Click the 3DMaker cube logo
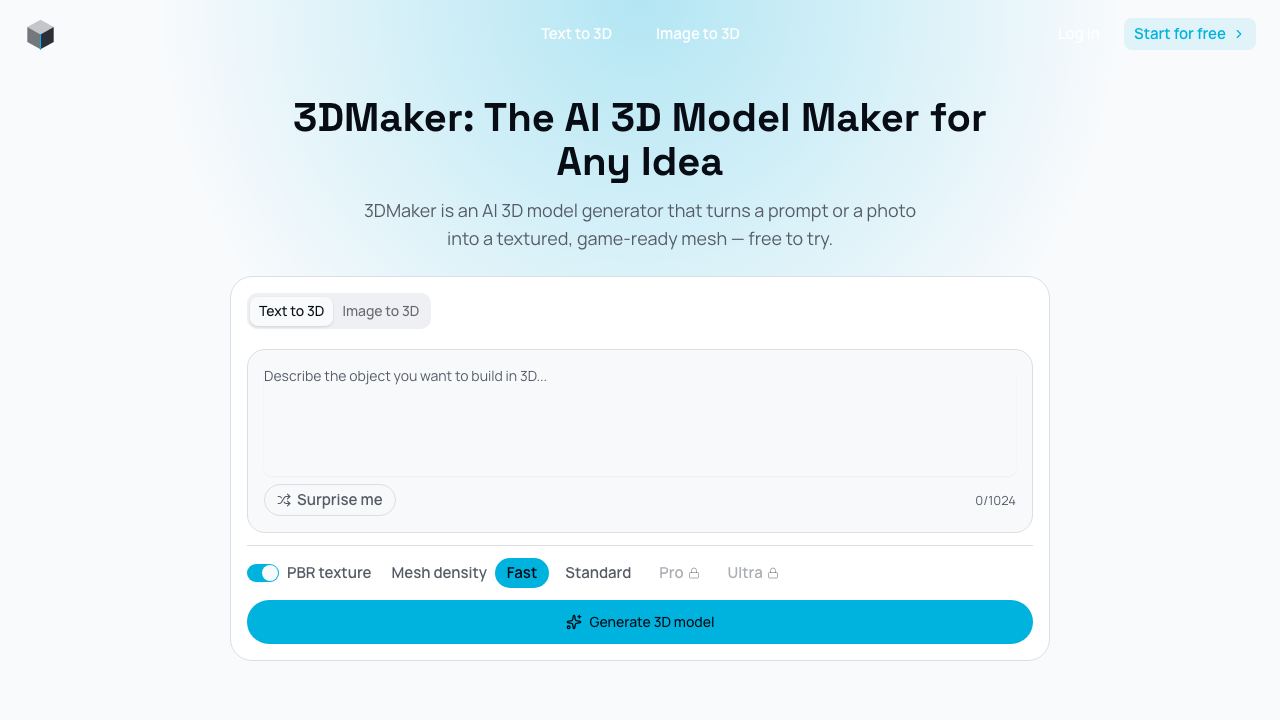1280x720 pixels. 40,34
